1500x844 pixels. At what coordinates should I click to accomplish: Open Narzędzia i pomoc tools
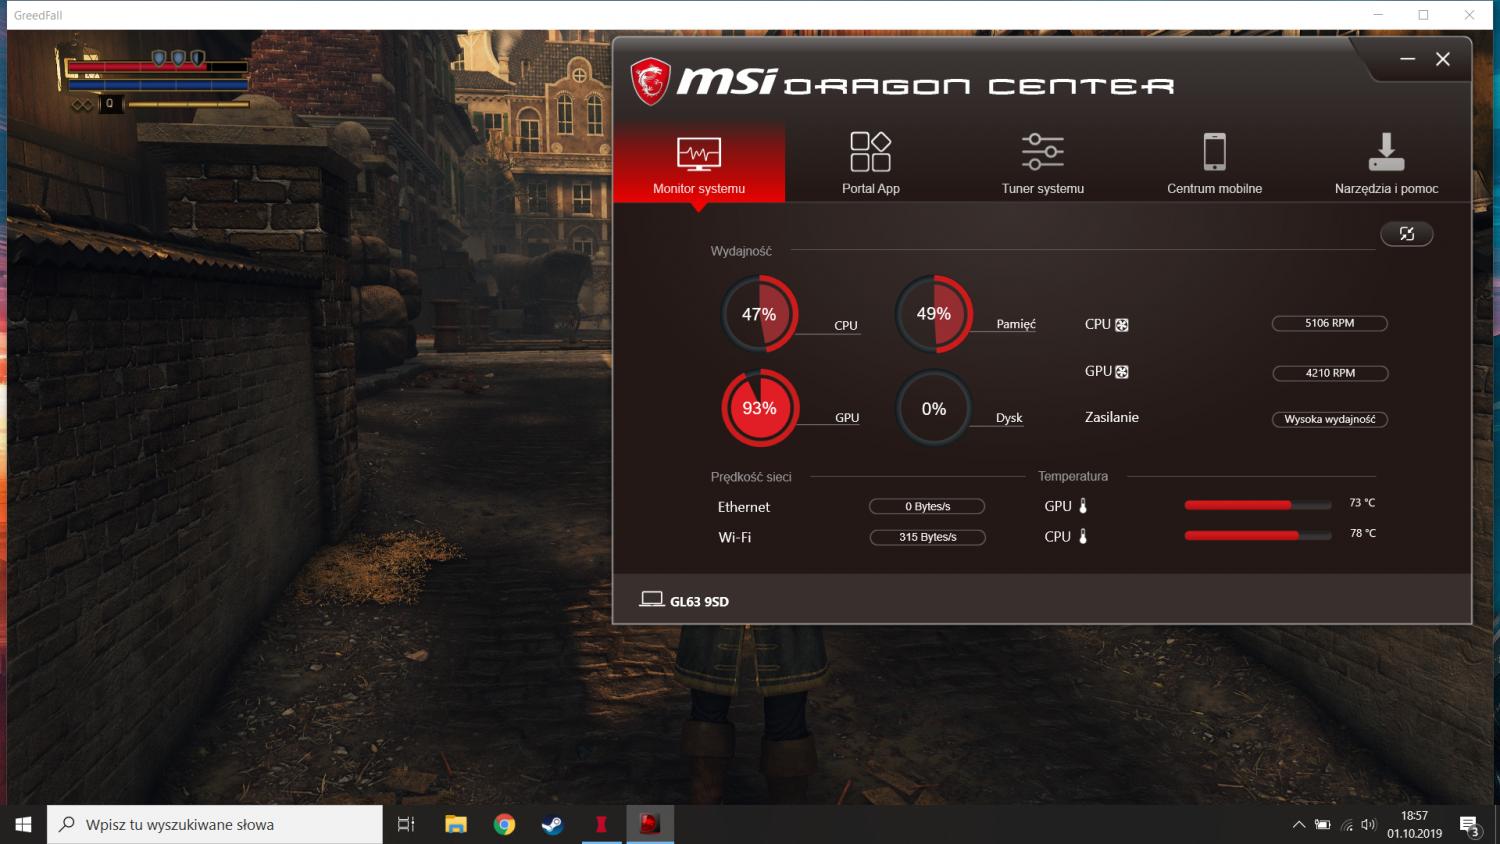click(1386, 163)
